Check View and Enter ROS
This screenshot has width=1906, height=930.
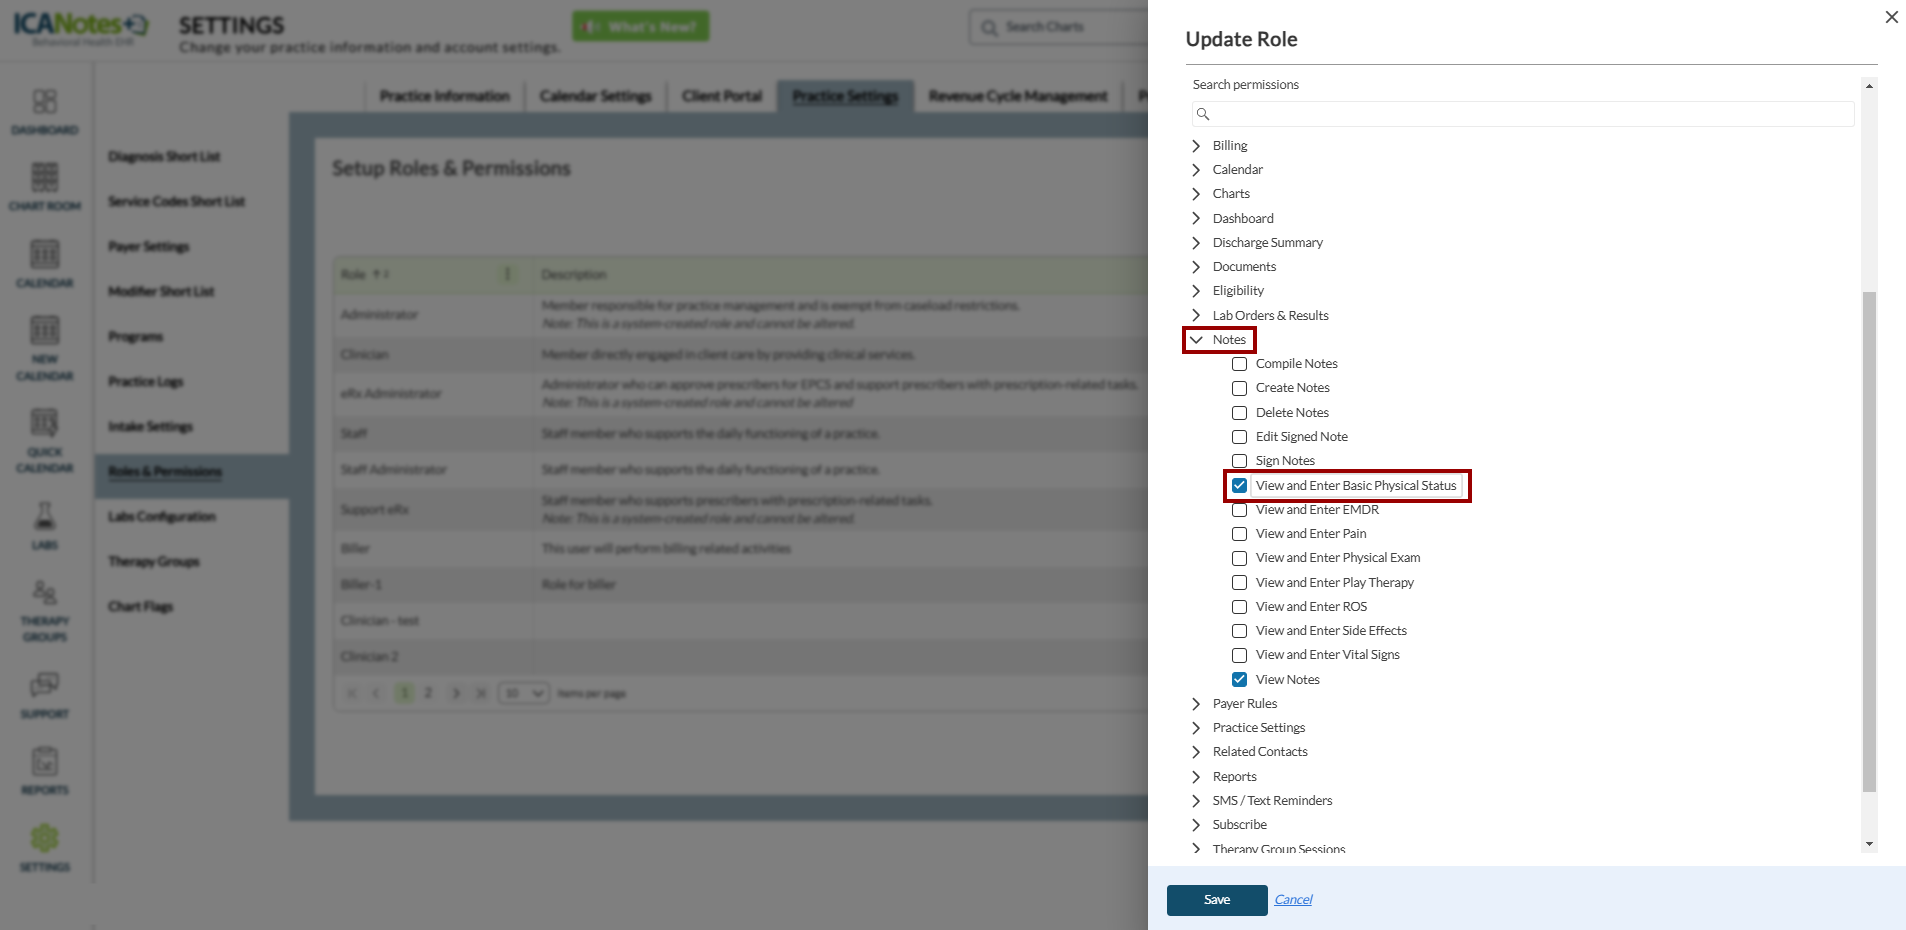[1239, 607]
